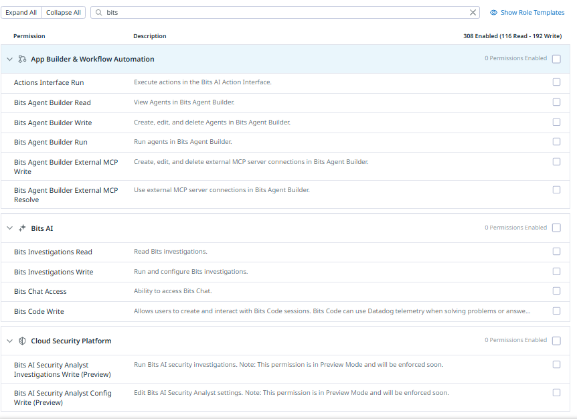Enable the Bits Agent Builder Write checkbox
The height and width of the screenshot is (419, 577).
pos(556,122)
